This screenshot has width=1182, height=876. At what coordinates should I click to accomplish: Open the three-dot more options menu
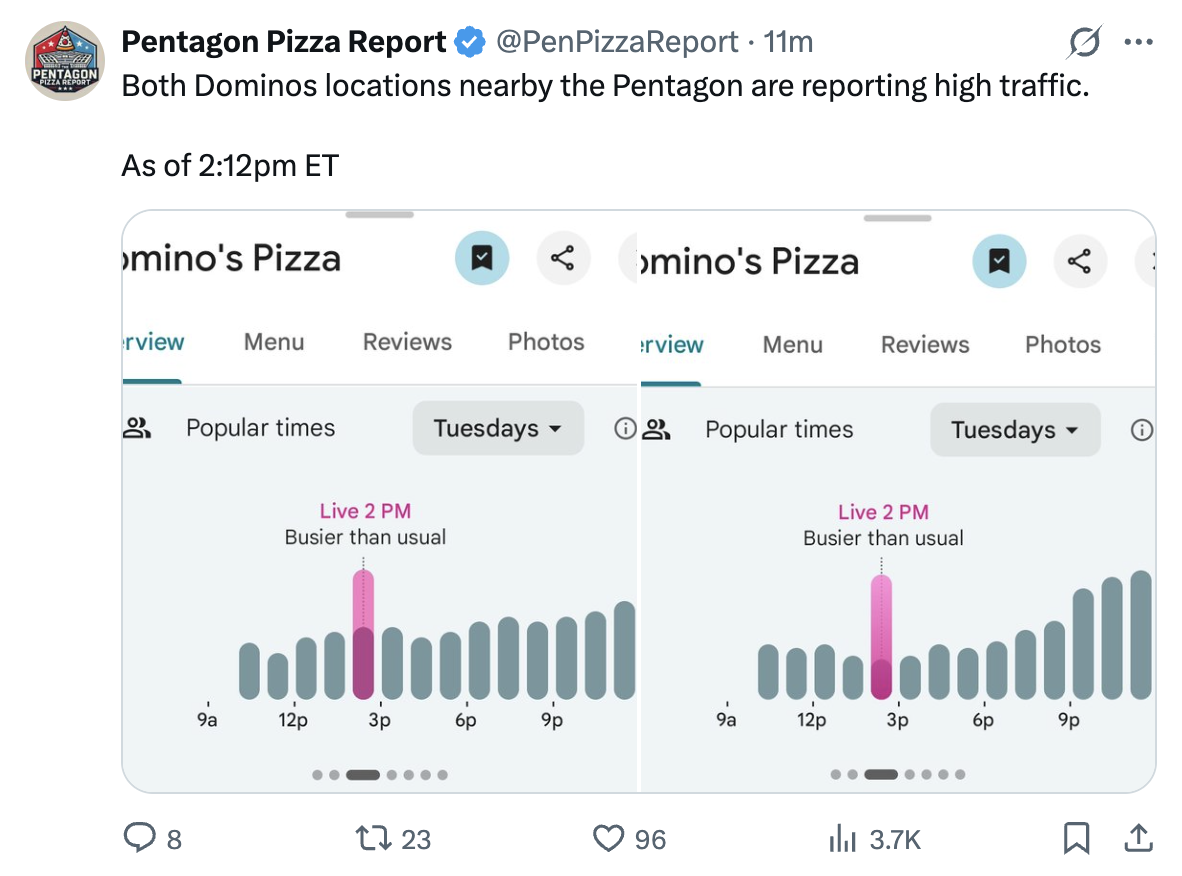(1139, 42)
